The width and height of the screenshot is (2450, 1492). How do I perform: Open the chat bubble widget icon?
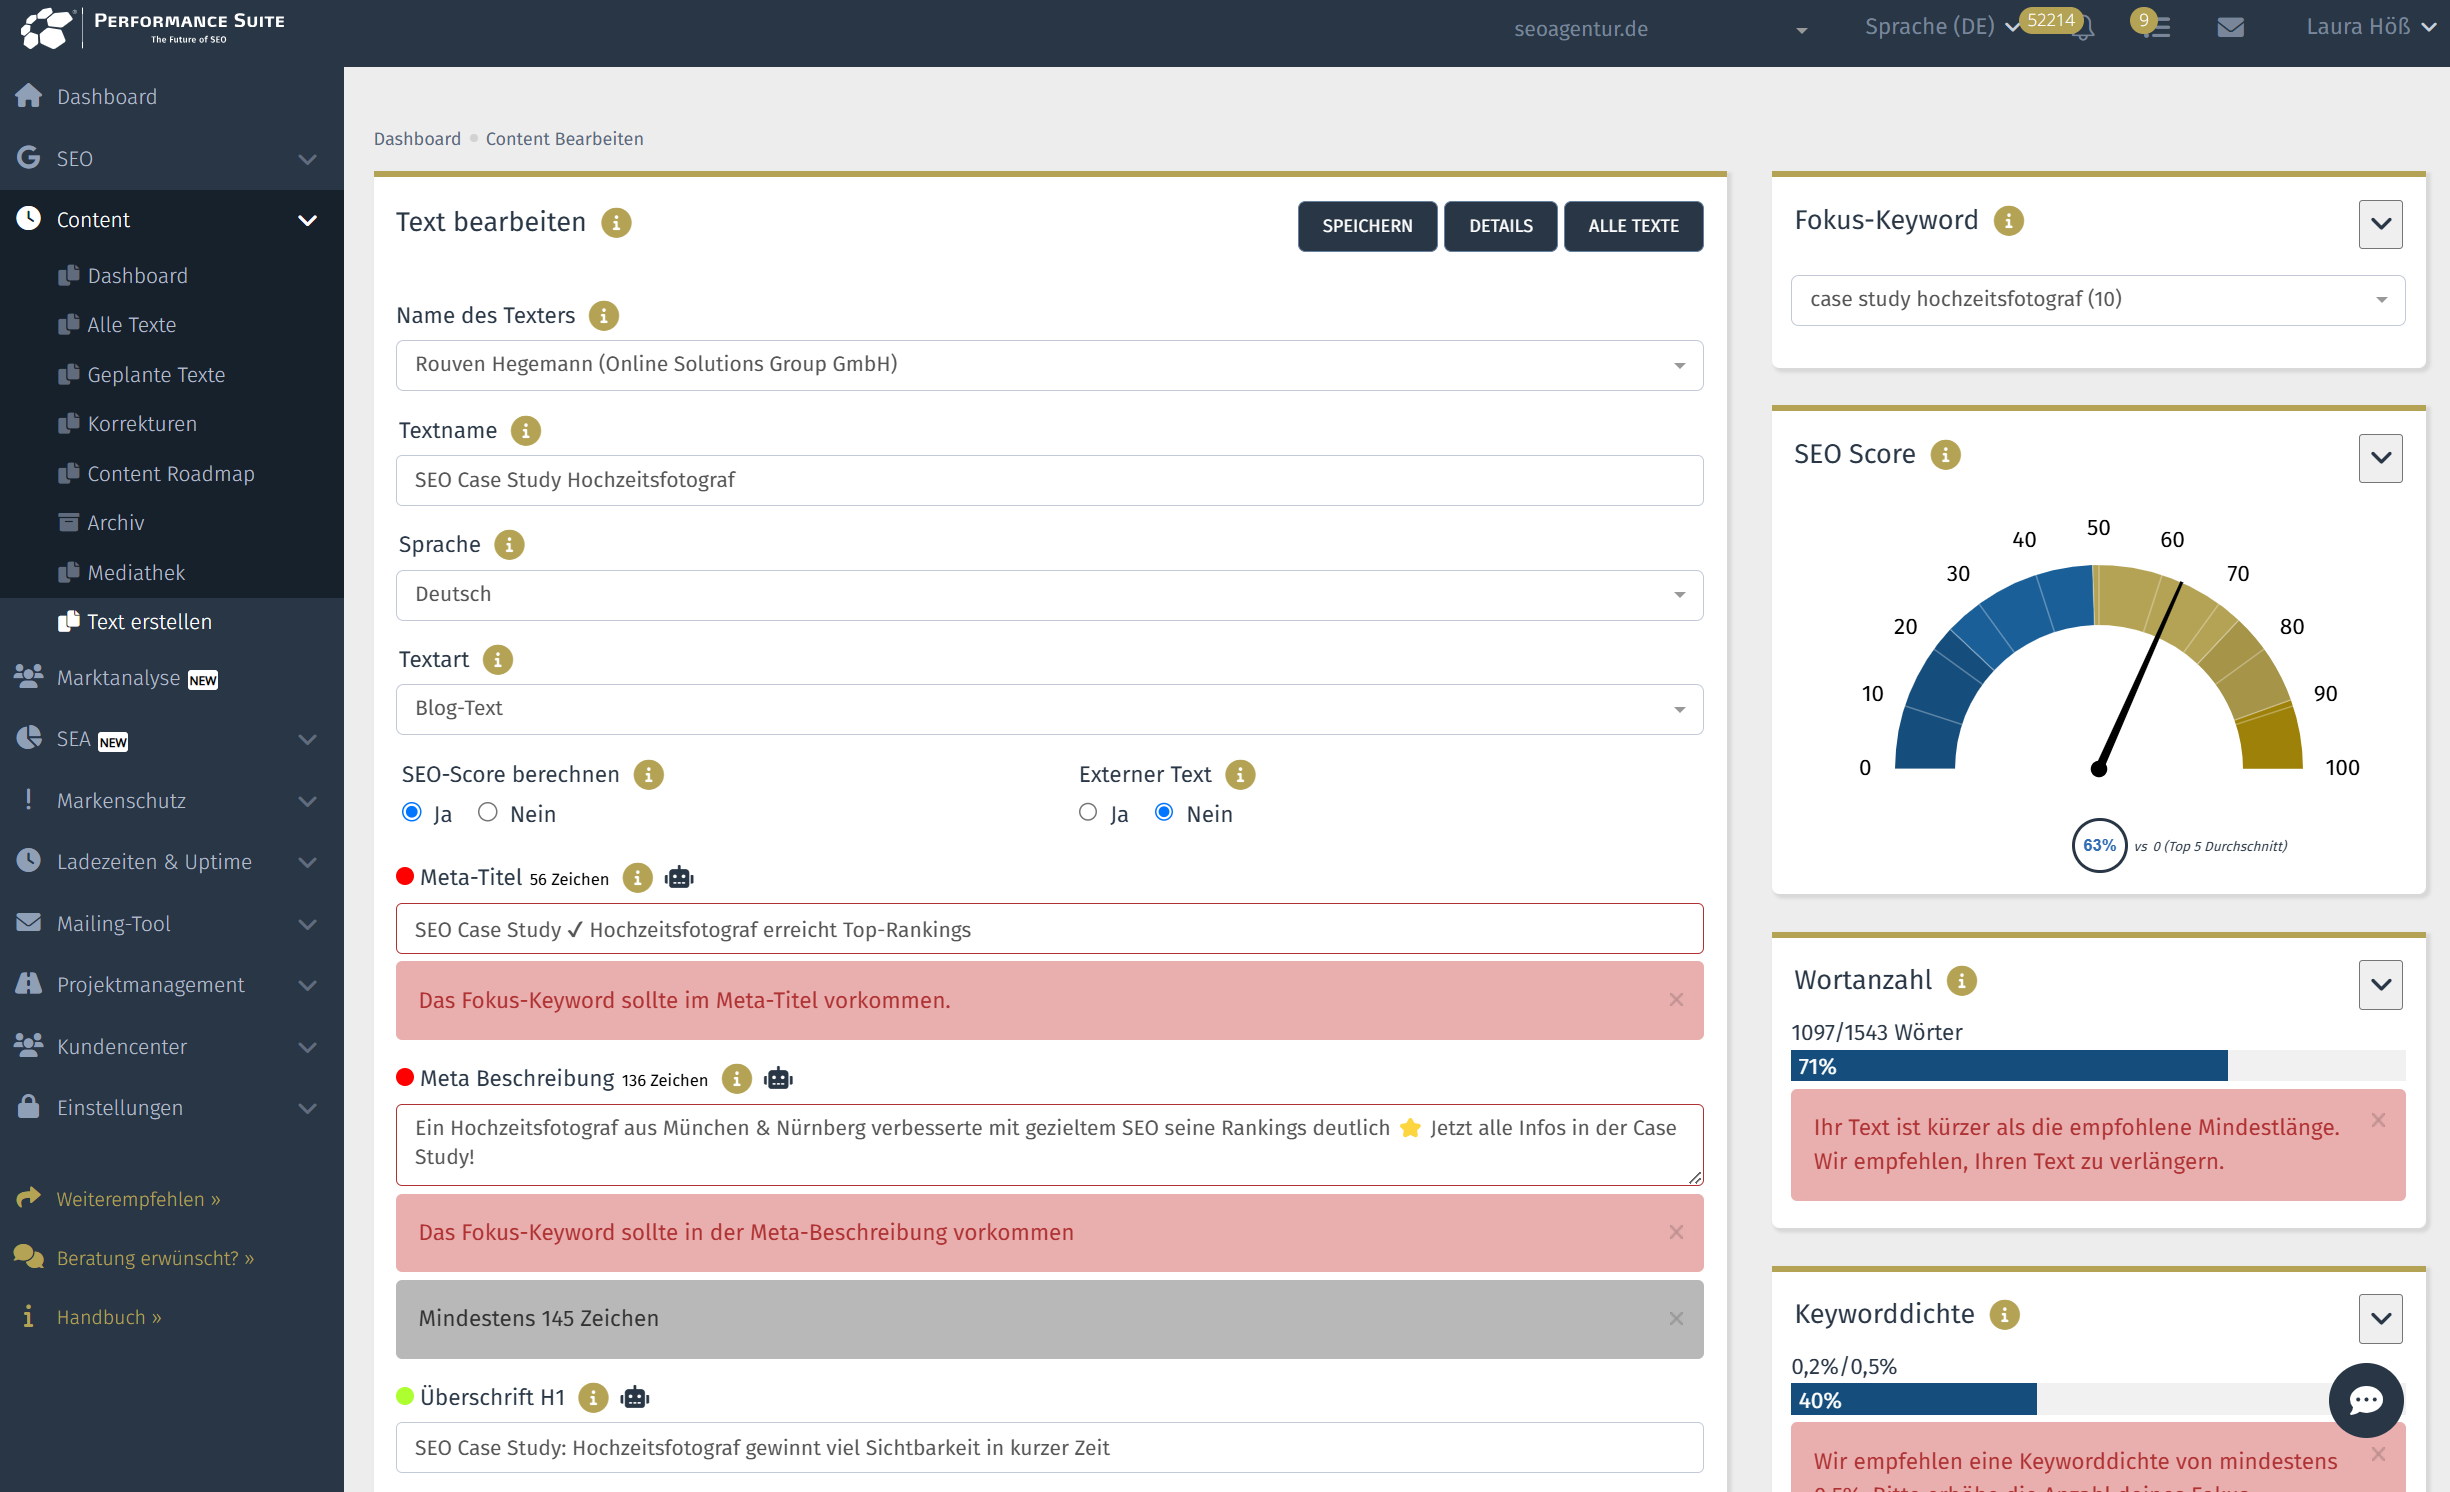click(2365, 1400)
